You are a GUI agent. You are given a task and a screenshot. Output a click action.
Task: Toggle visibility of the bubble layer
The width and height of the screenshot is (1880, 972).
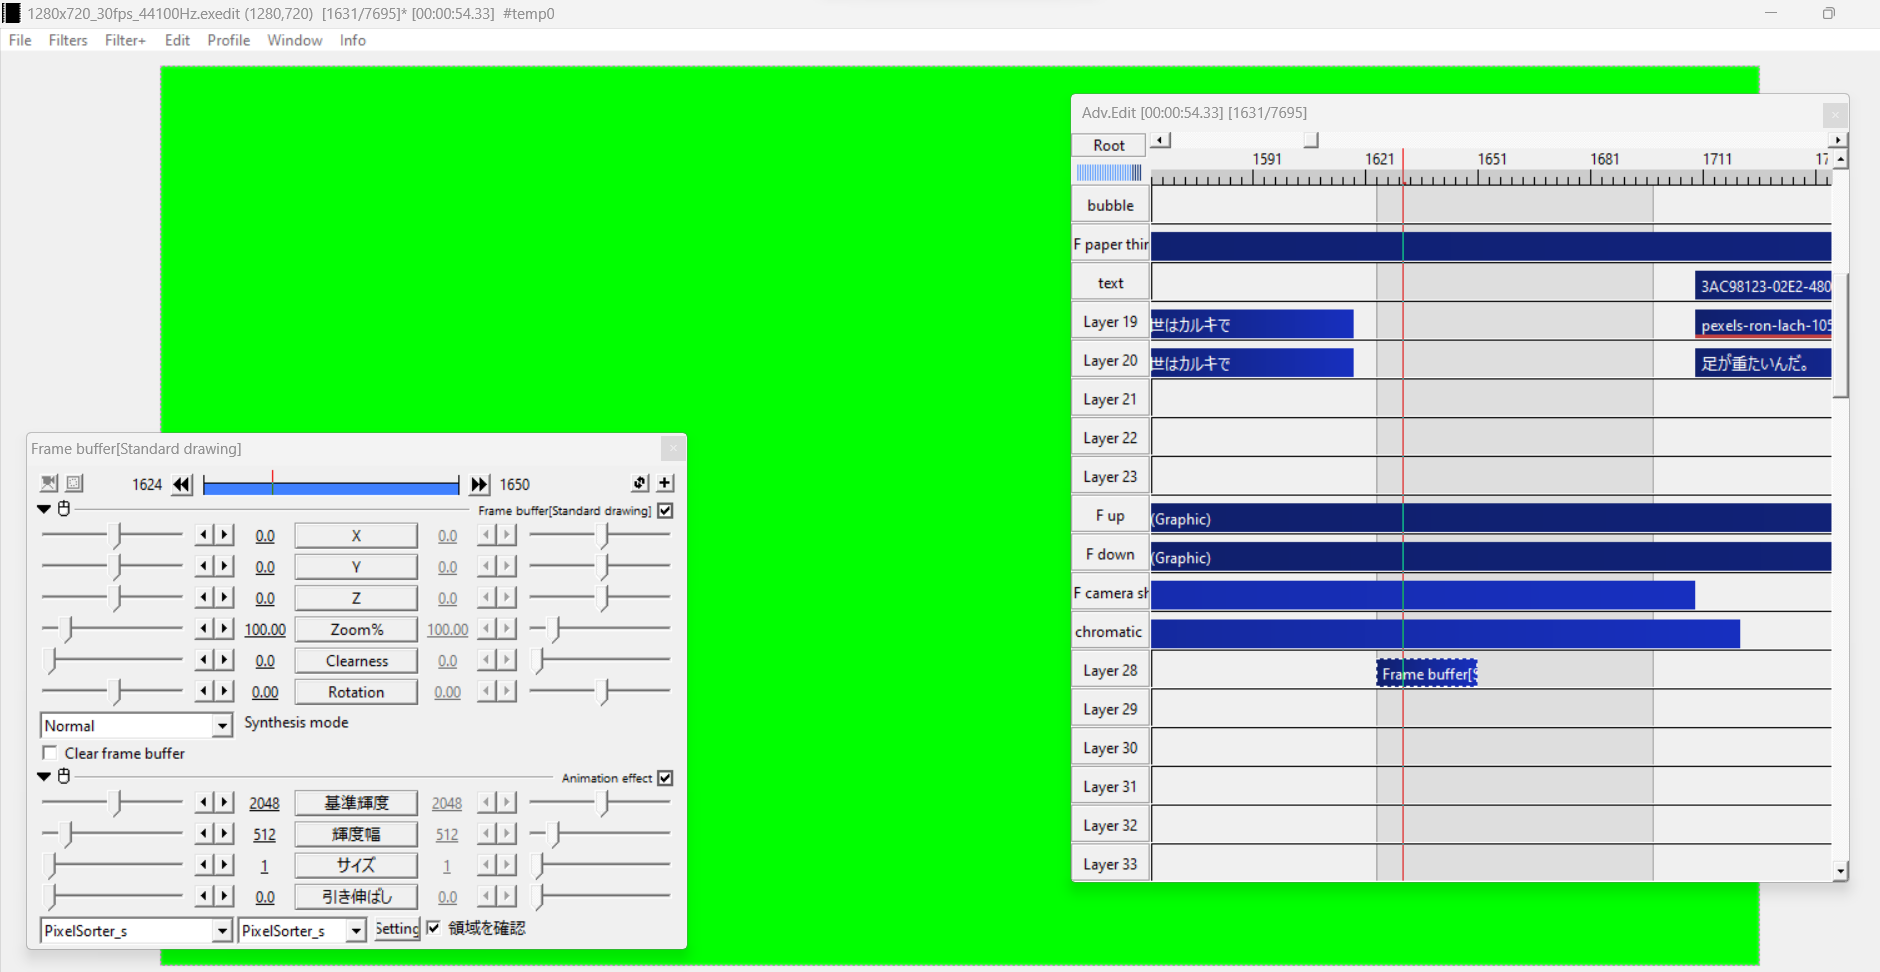pos(1110,205)
